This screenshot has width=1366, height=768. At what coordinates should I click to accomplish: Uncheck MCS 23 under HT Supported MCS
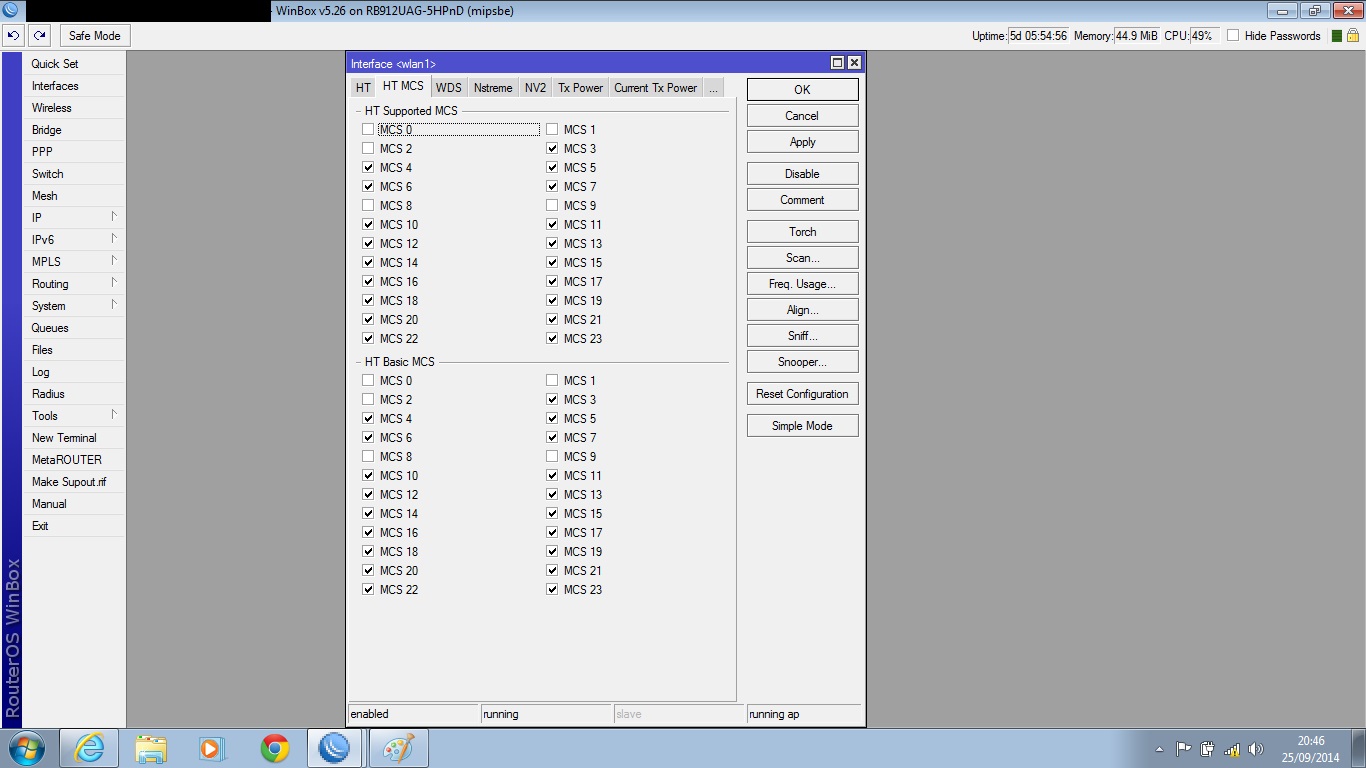click(552, 339)
